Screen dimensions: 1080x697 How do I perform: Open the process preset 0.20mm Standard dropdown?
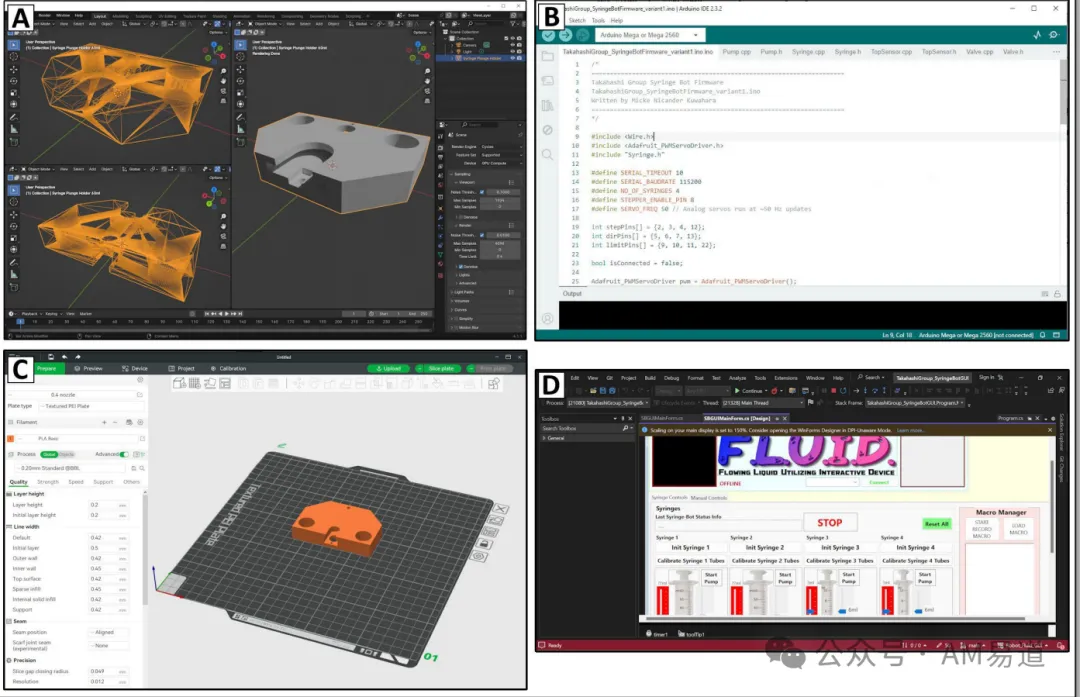point(72,468)
